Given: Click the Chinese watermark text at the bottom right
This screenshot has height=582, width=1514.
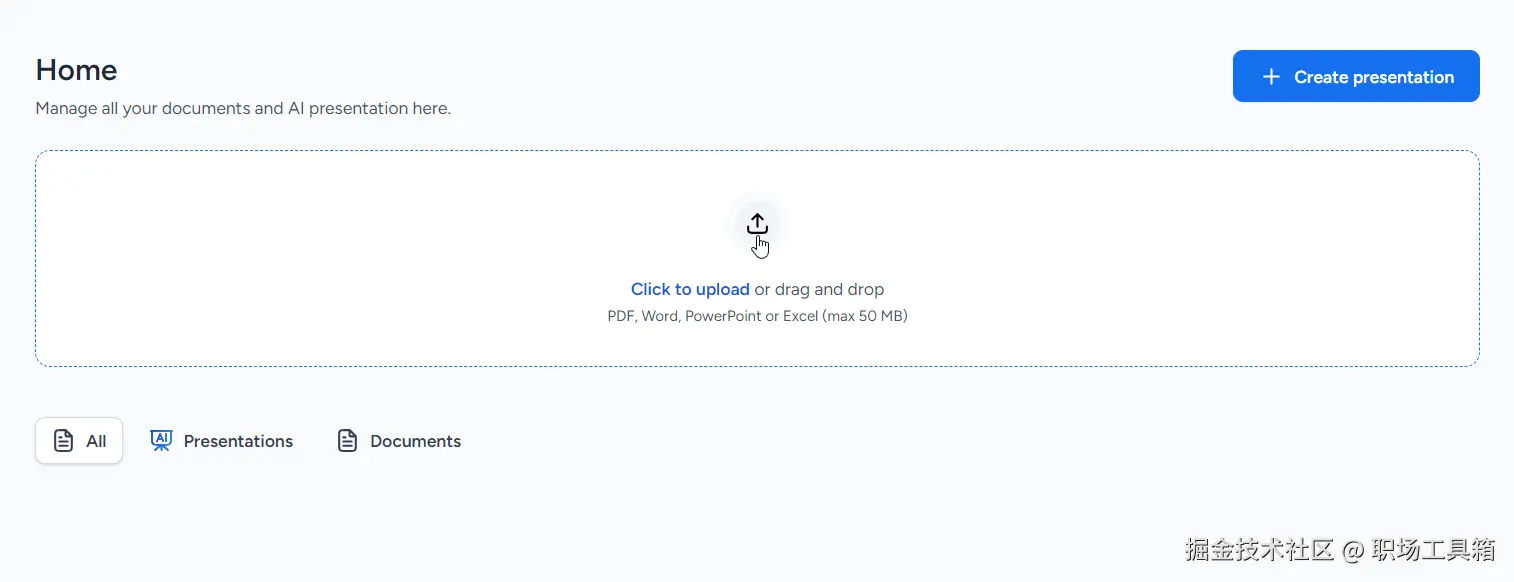Looking at the screenshot, I should [1340, 549].
